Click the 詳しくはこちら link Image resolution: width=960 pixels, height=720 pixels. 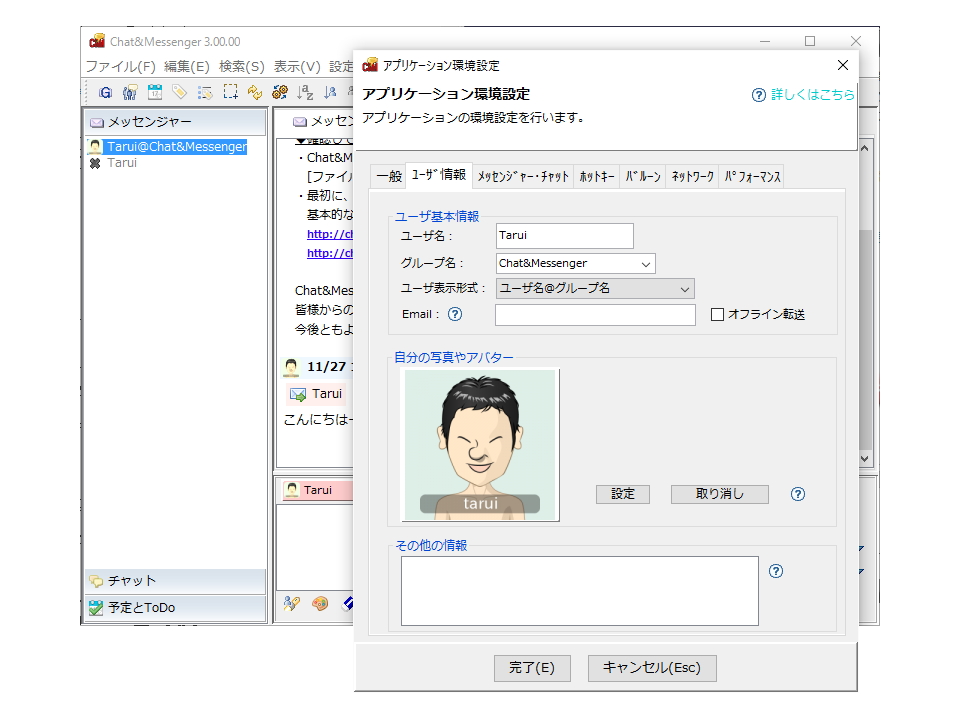[x=814, y=95]
